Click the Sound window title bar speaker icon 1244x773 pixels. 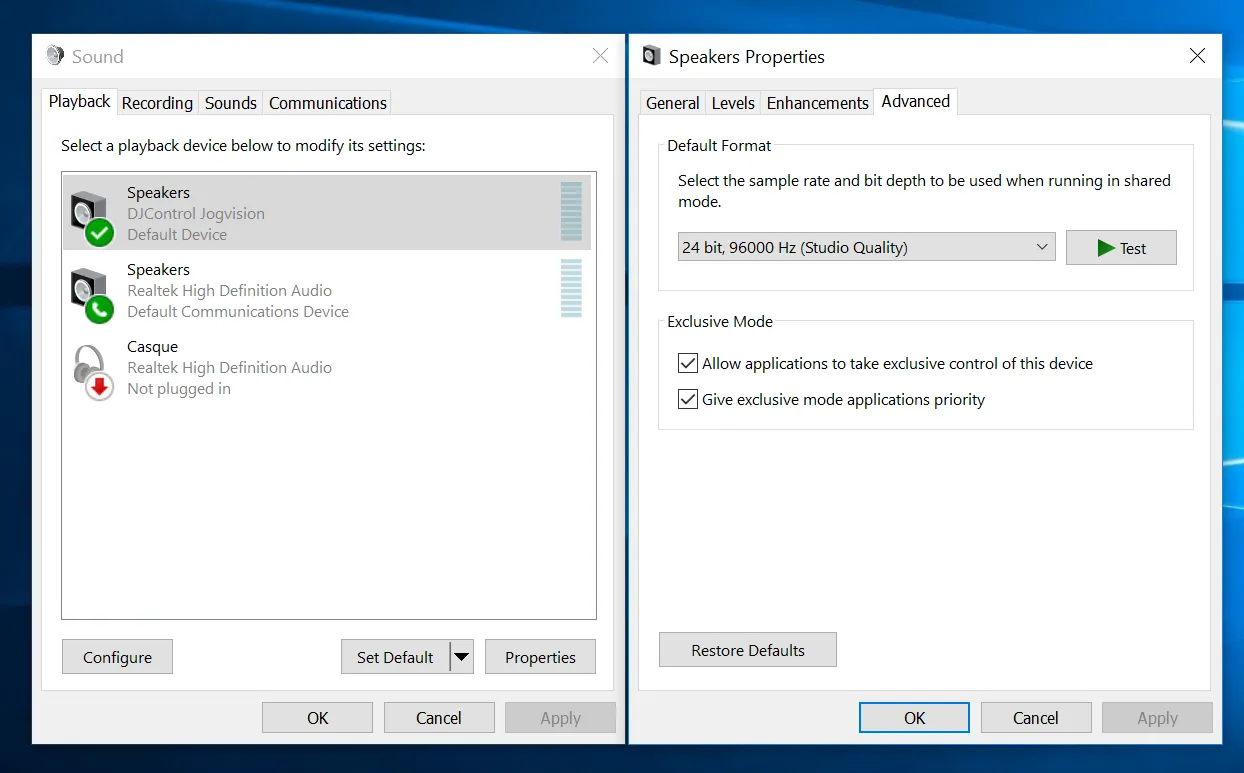(55, 56)
